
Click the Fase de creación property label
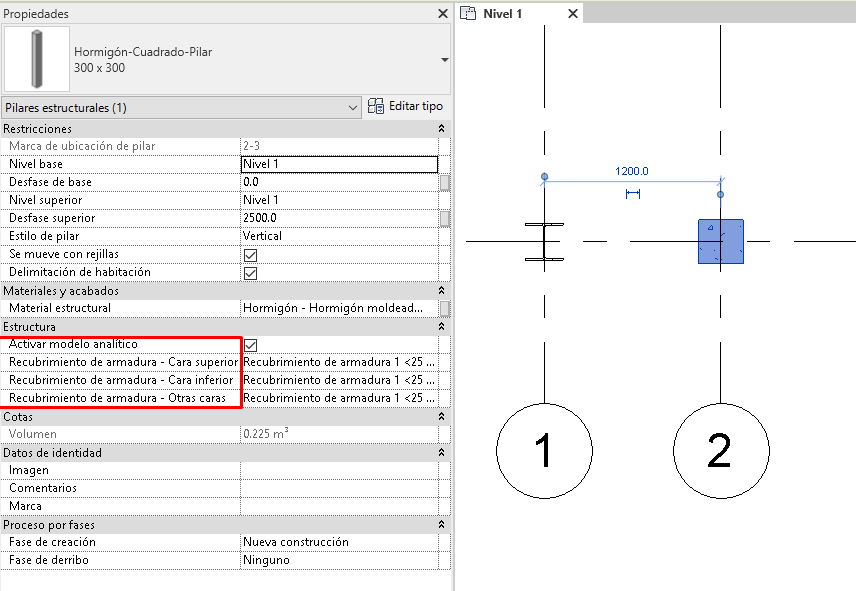click(x=52, y=542)
